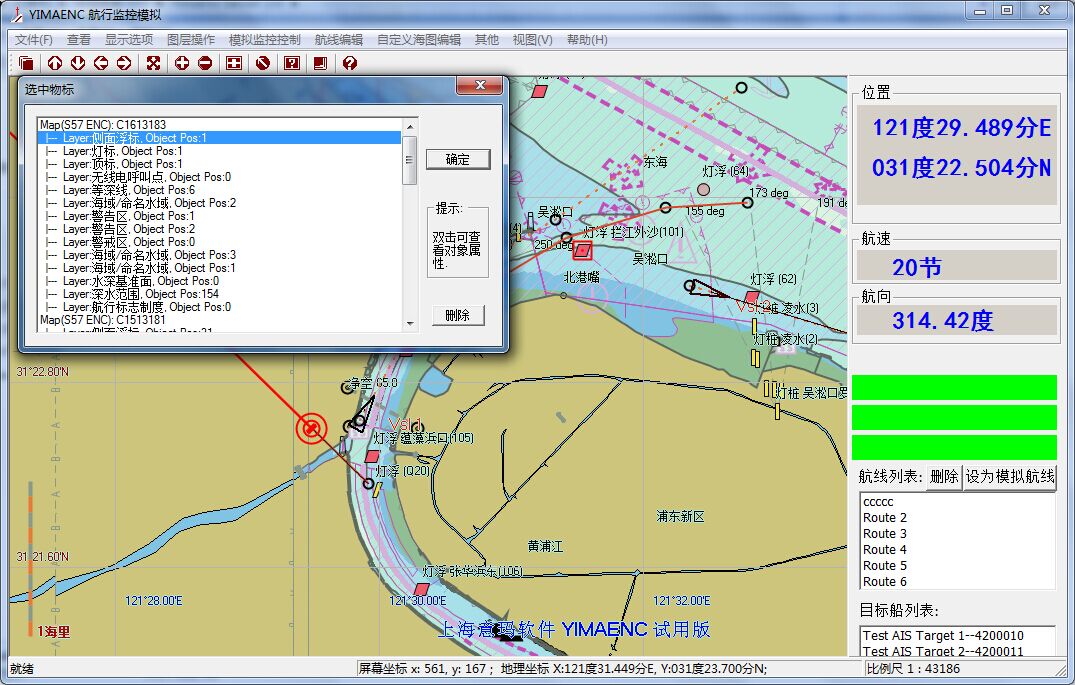Select tree root Map(S57 ENC): C1613183
This screenshot has height=685, width=1075.
pyautogui.click(x=103, y=125)
